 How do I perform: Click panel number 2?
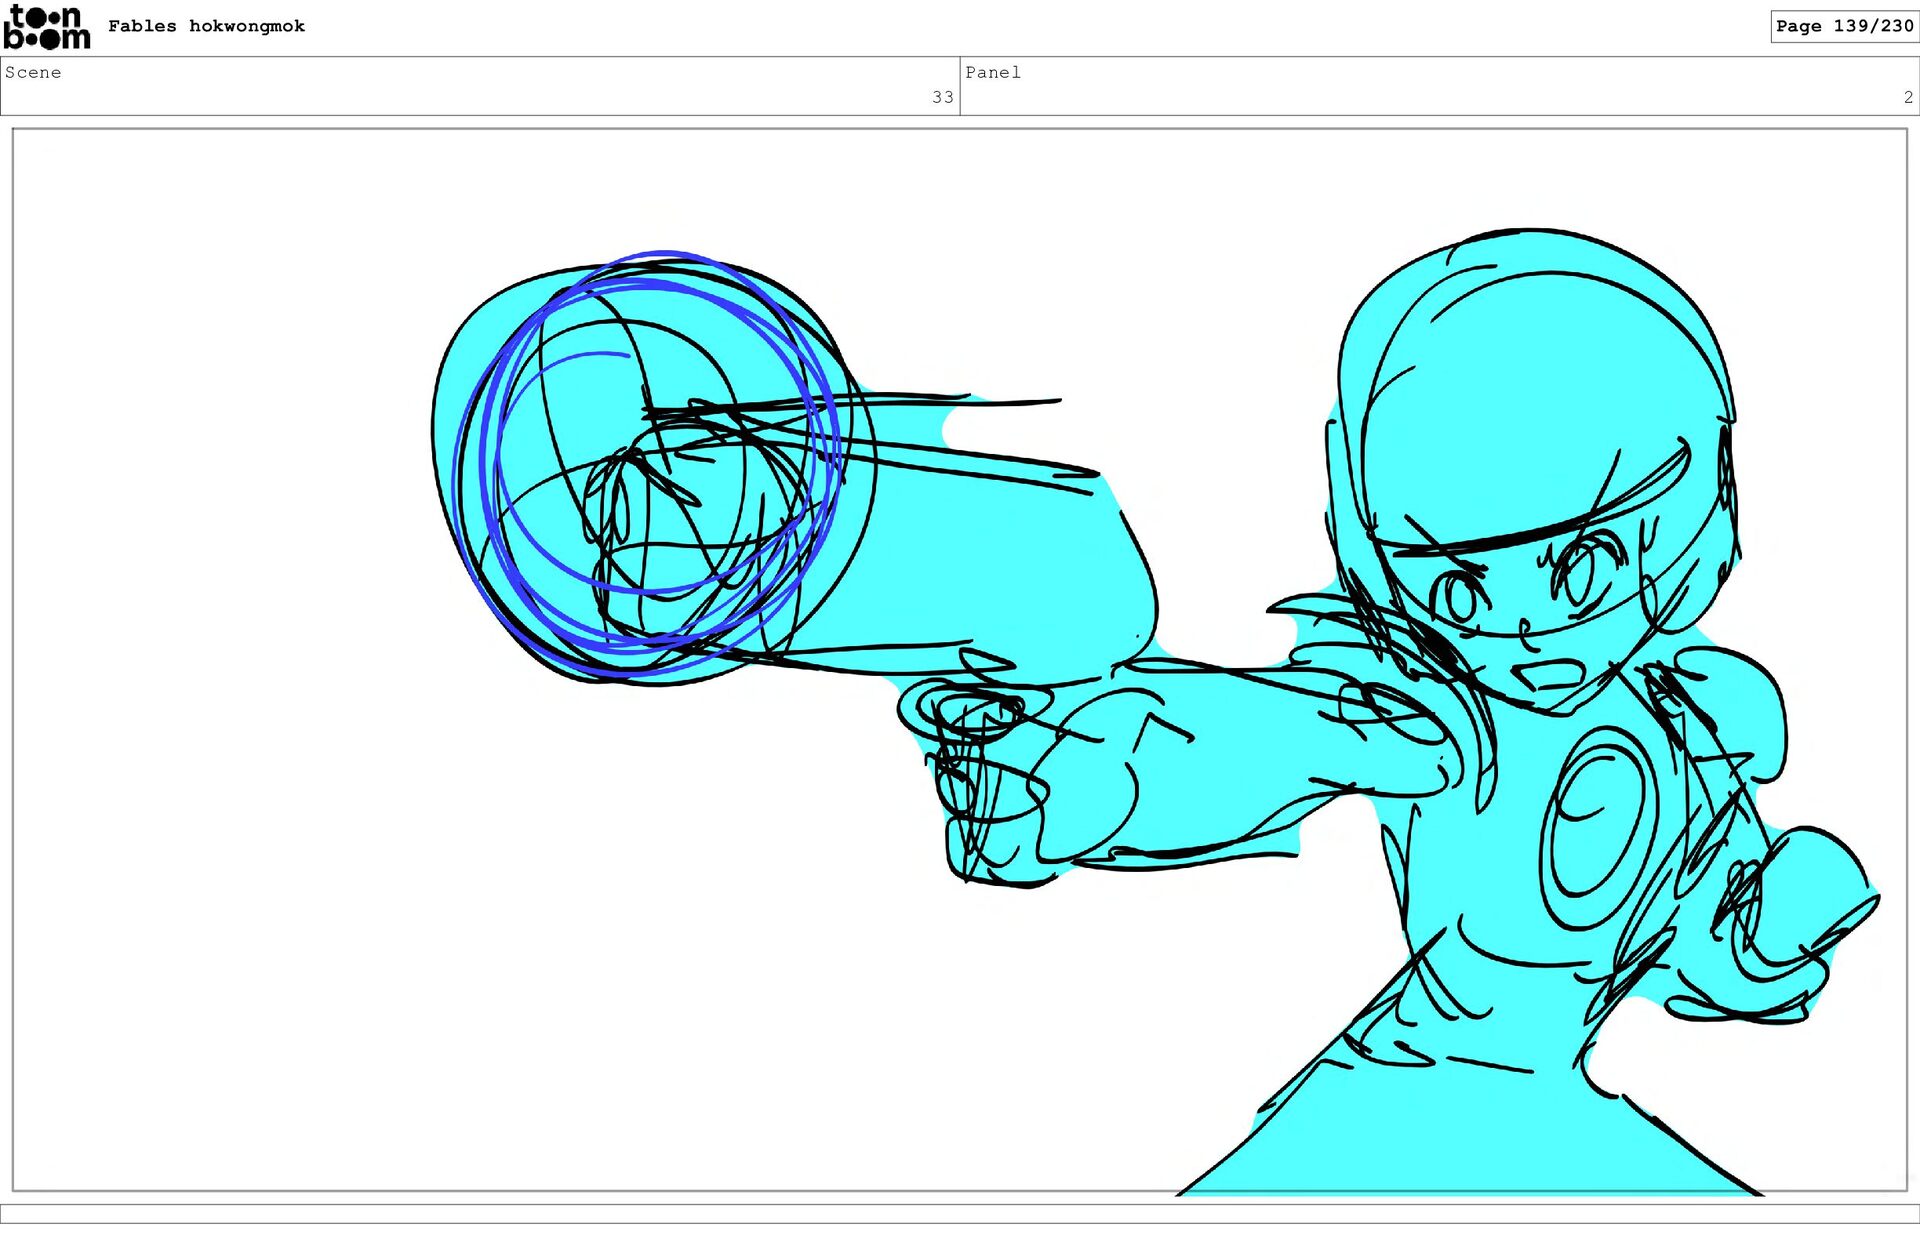(x=1908, y=97)
